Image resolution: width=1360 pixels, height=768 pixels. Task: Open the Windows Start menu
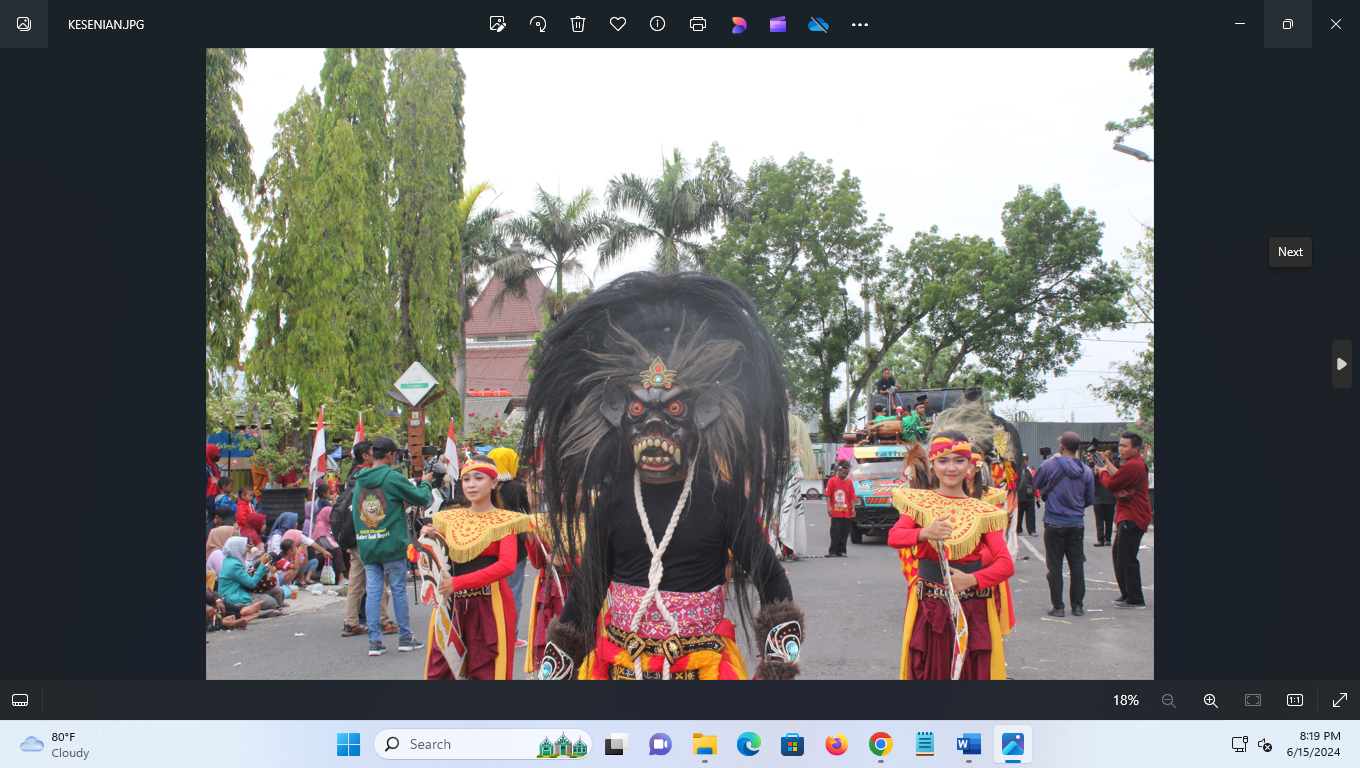[x=348, y=744]
